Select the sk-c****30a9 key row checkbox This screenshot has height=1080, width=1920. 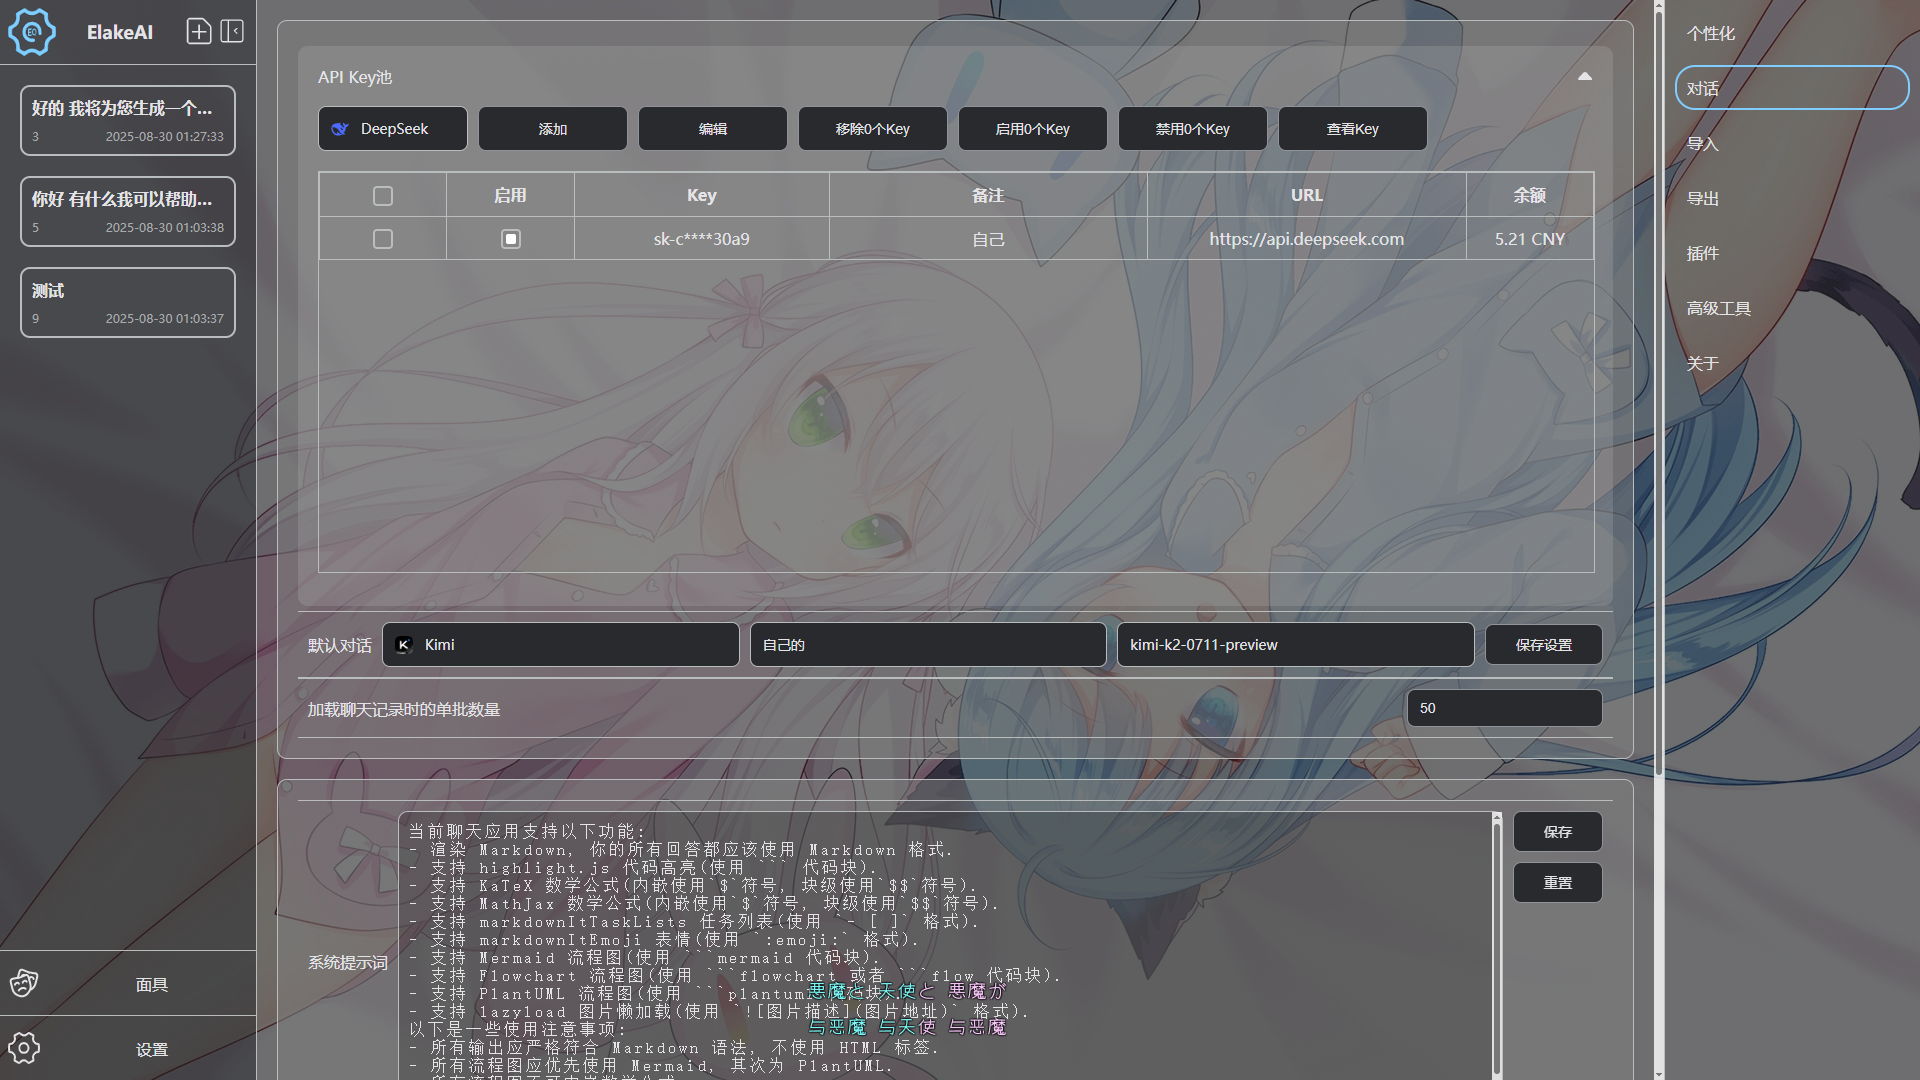point(383,239)
